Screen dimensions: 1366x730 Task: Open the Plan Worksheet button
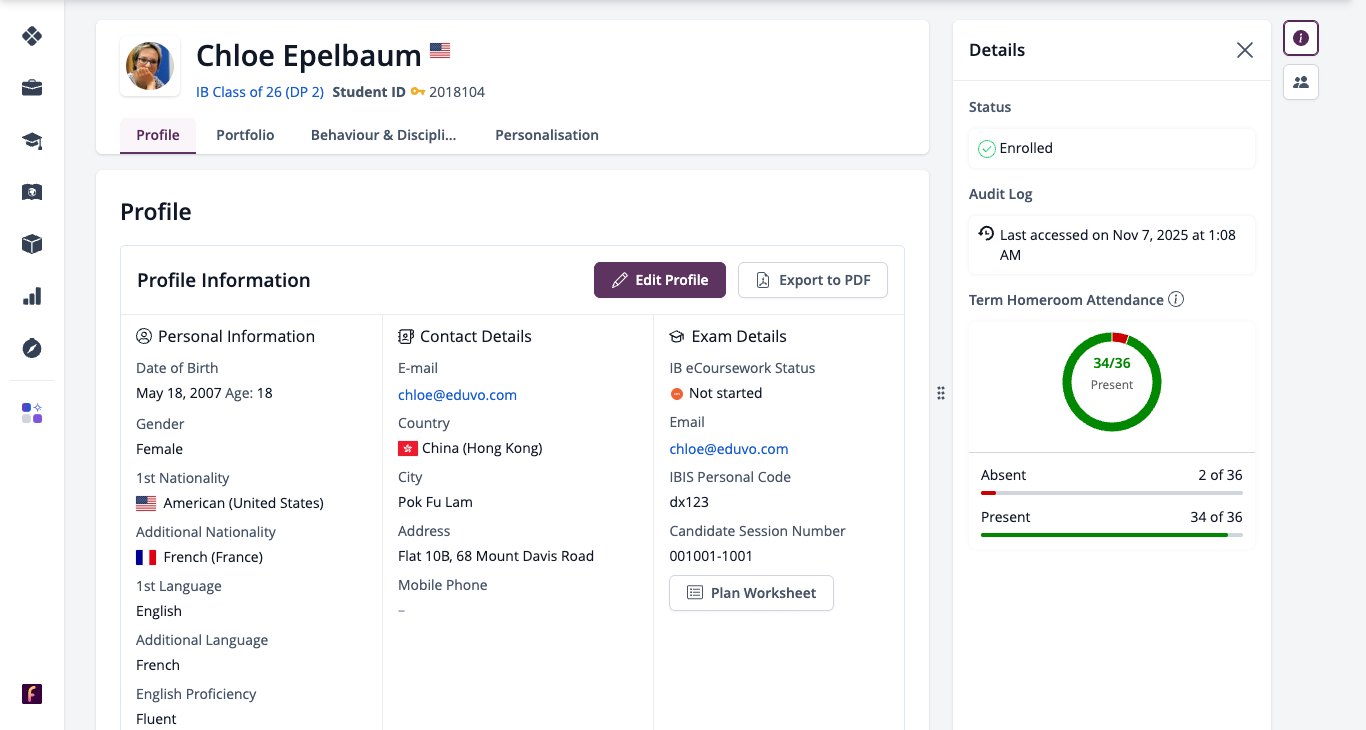751,593
